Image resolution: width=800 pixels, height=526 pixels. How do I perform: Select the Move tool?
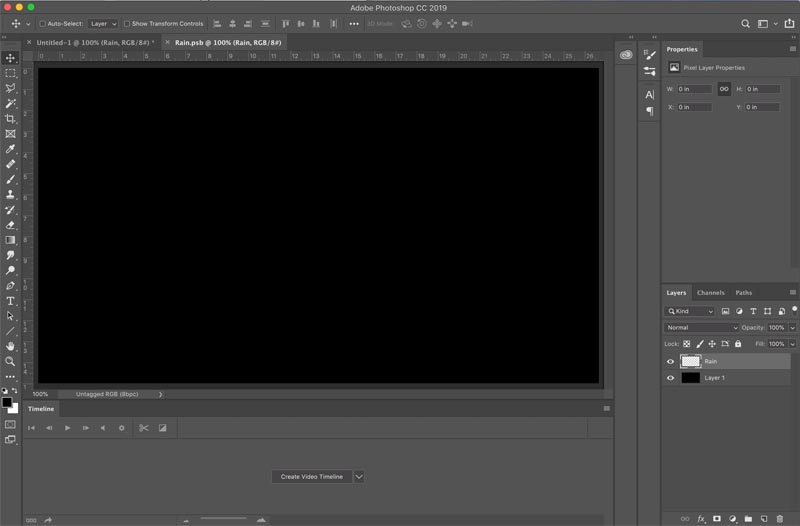click(10, 58)
